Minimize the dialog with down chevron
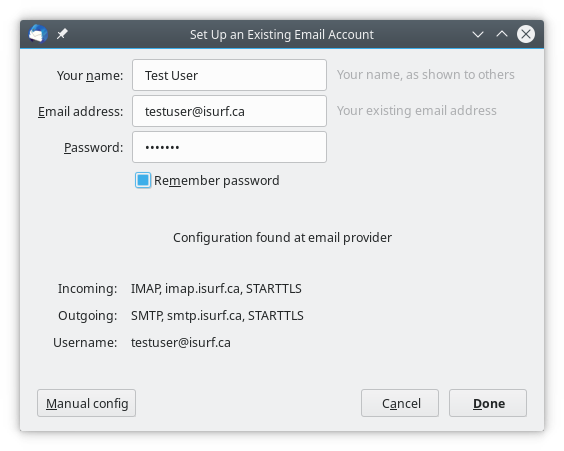This screenshot has width=564, height=451. (478, 35)
